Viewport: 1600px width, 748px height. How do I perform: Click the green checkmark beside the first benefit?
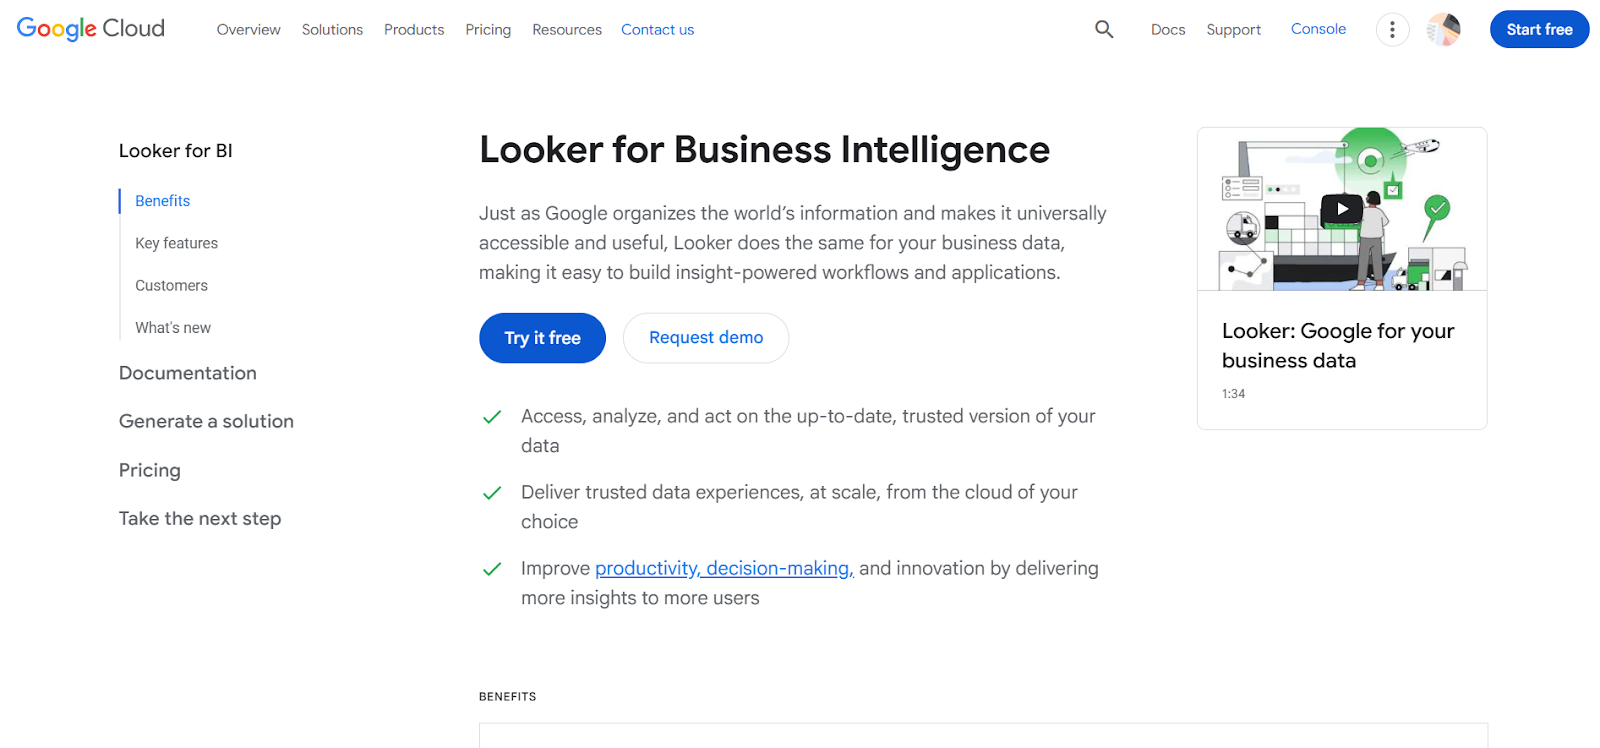click(491, 416)
